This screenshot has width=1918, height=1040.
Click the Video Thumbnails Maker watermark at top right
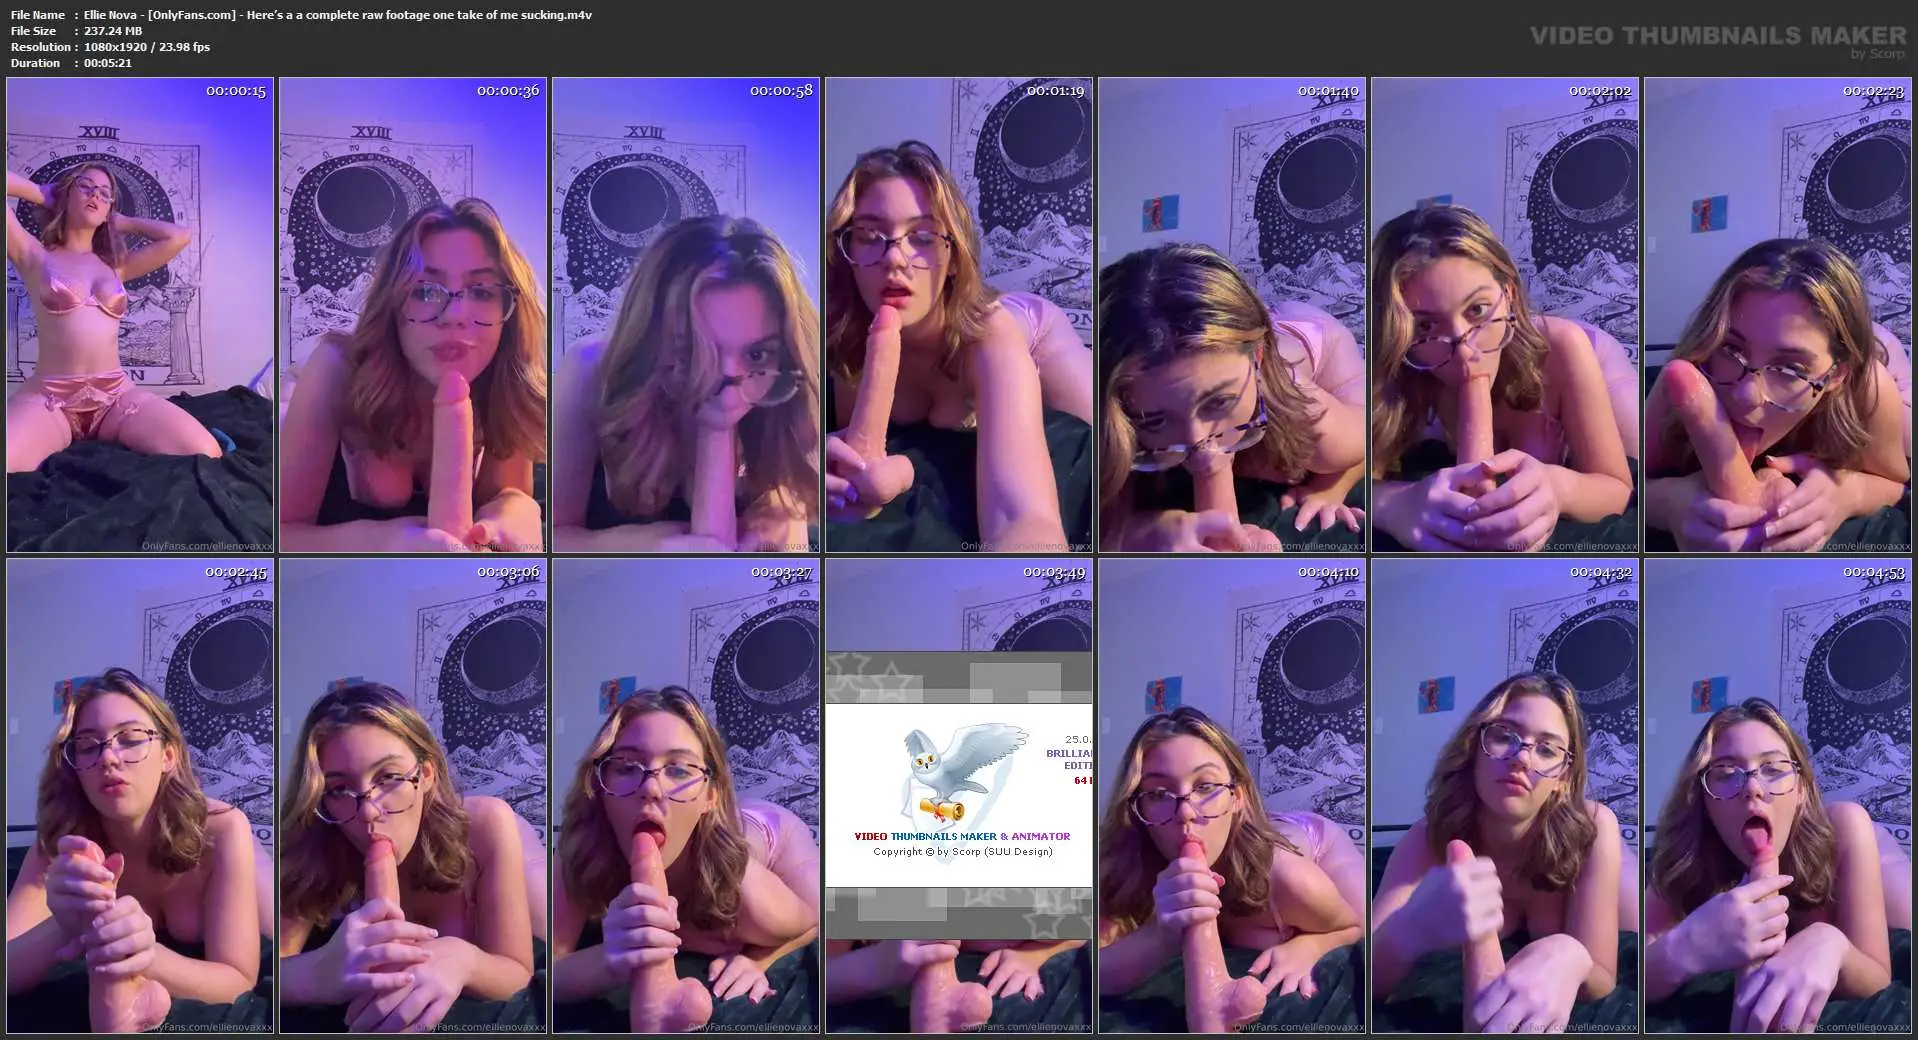tap(1717, 37)
